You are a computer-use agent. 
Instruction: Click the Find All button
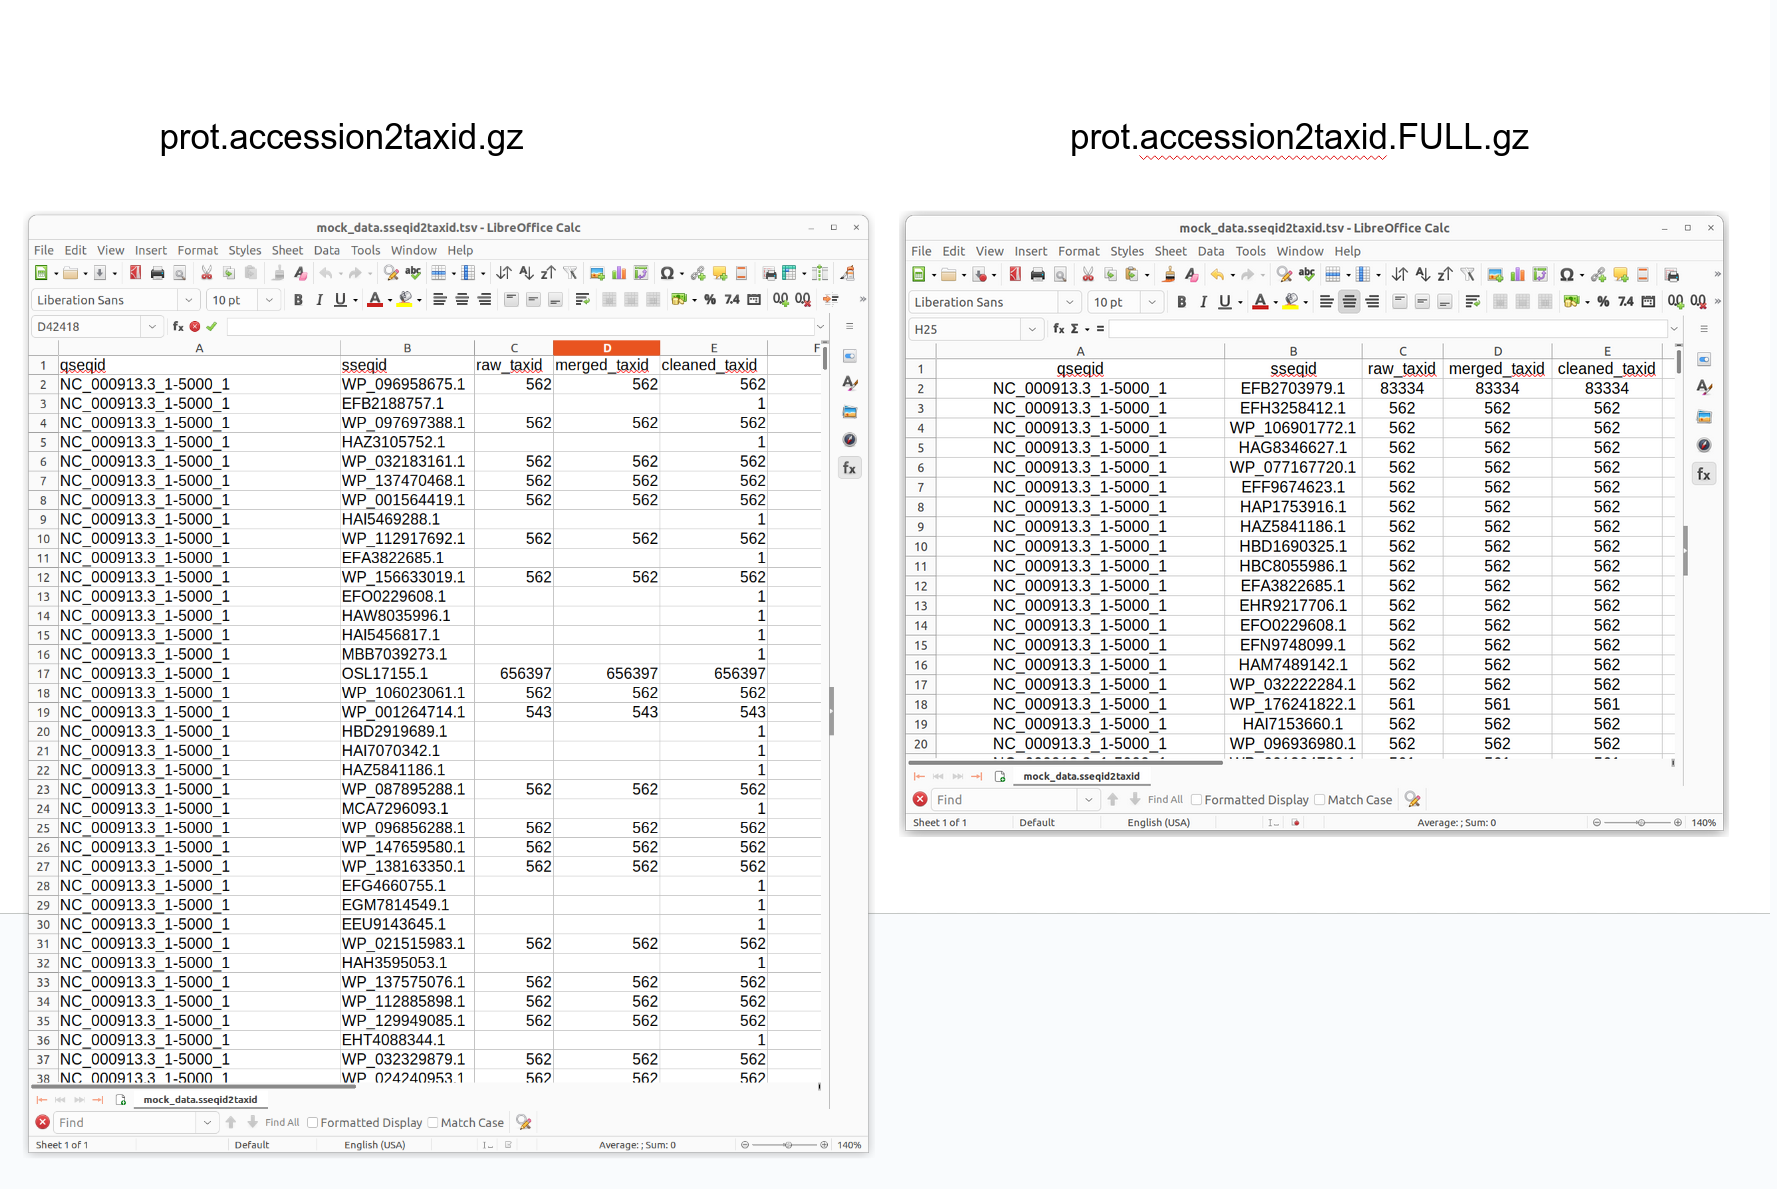coord(280,1122)
